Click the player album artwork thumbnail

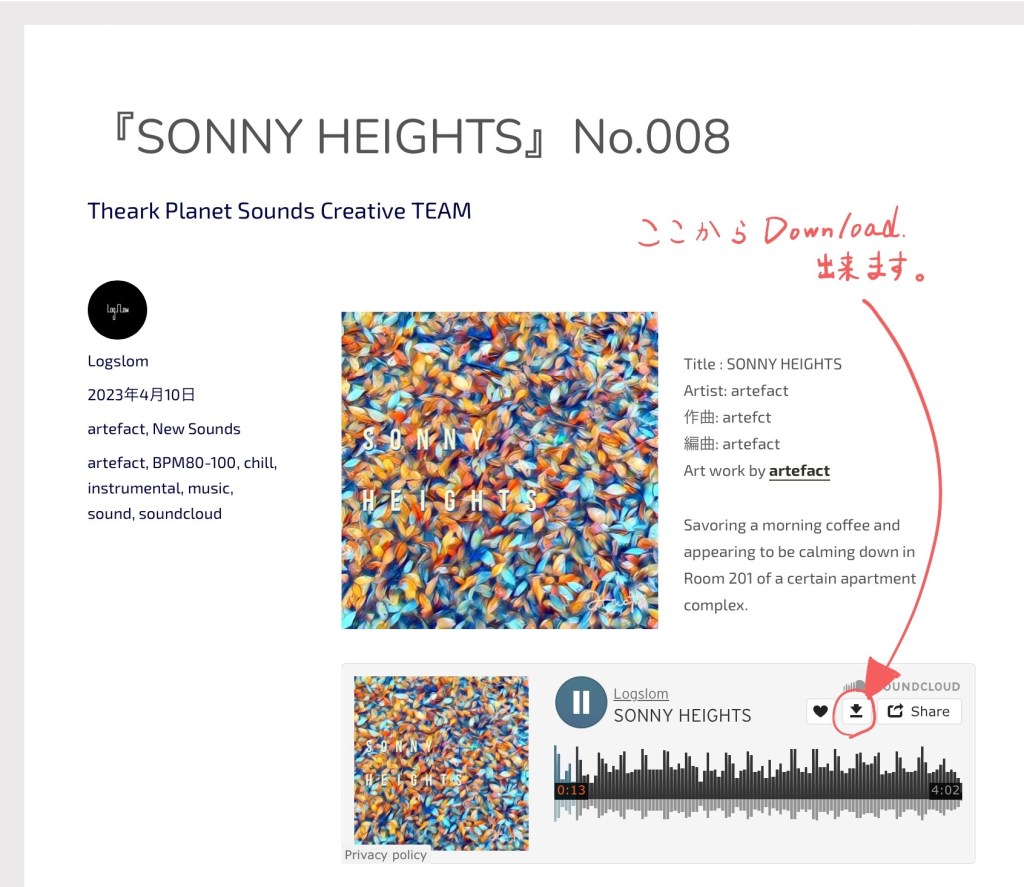pos(441,762)
